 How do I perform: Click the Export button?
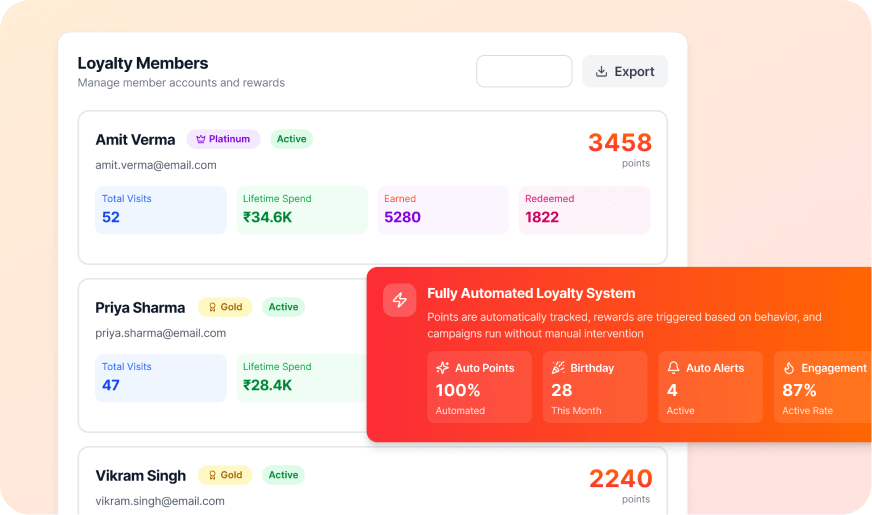625,72
